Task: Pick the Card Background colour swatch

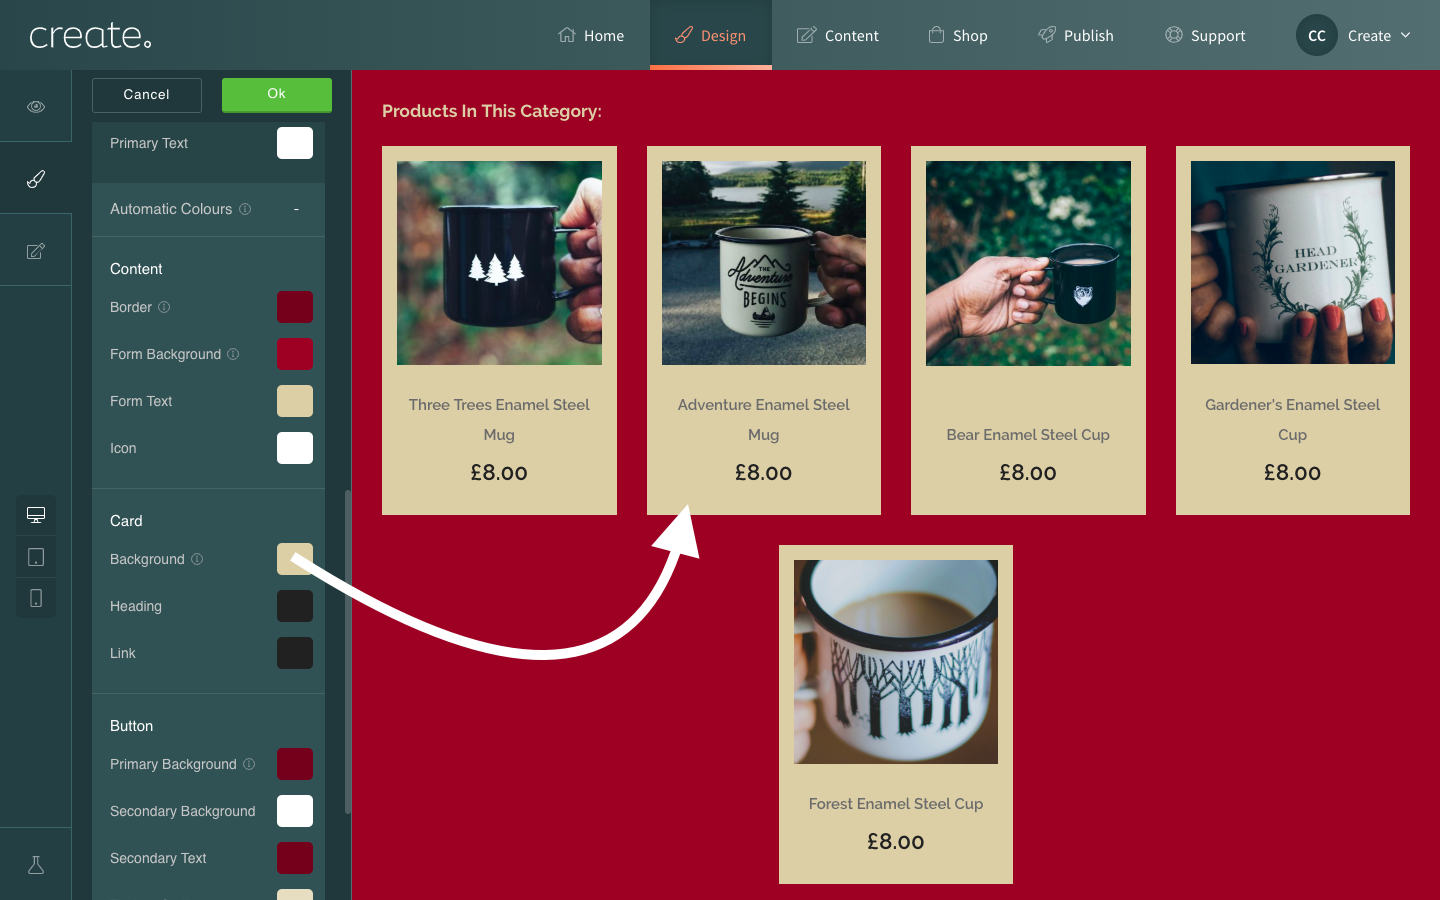Action: 295,559
